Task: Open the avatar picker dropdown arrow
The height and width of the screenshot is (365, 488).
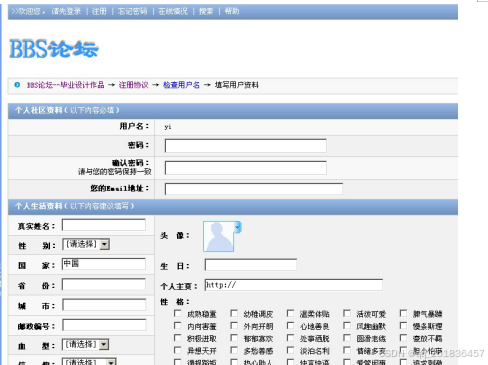Action: tap(238, 227)
